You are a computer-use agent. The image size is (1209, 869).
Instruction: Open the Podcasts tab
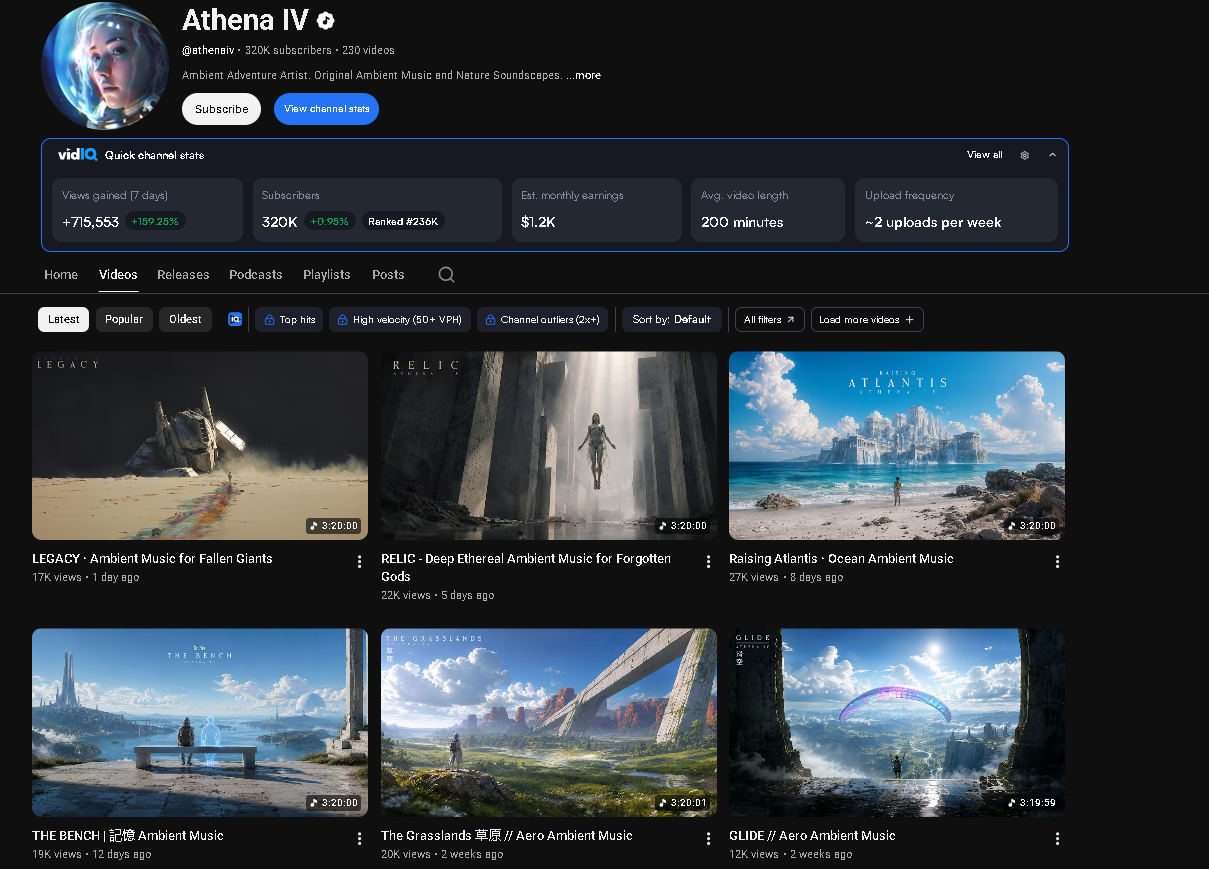[256, 274]
